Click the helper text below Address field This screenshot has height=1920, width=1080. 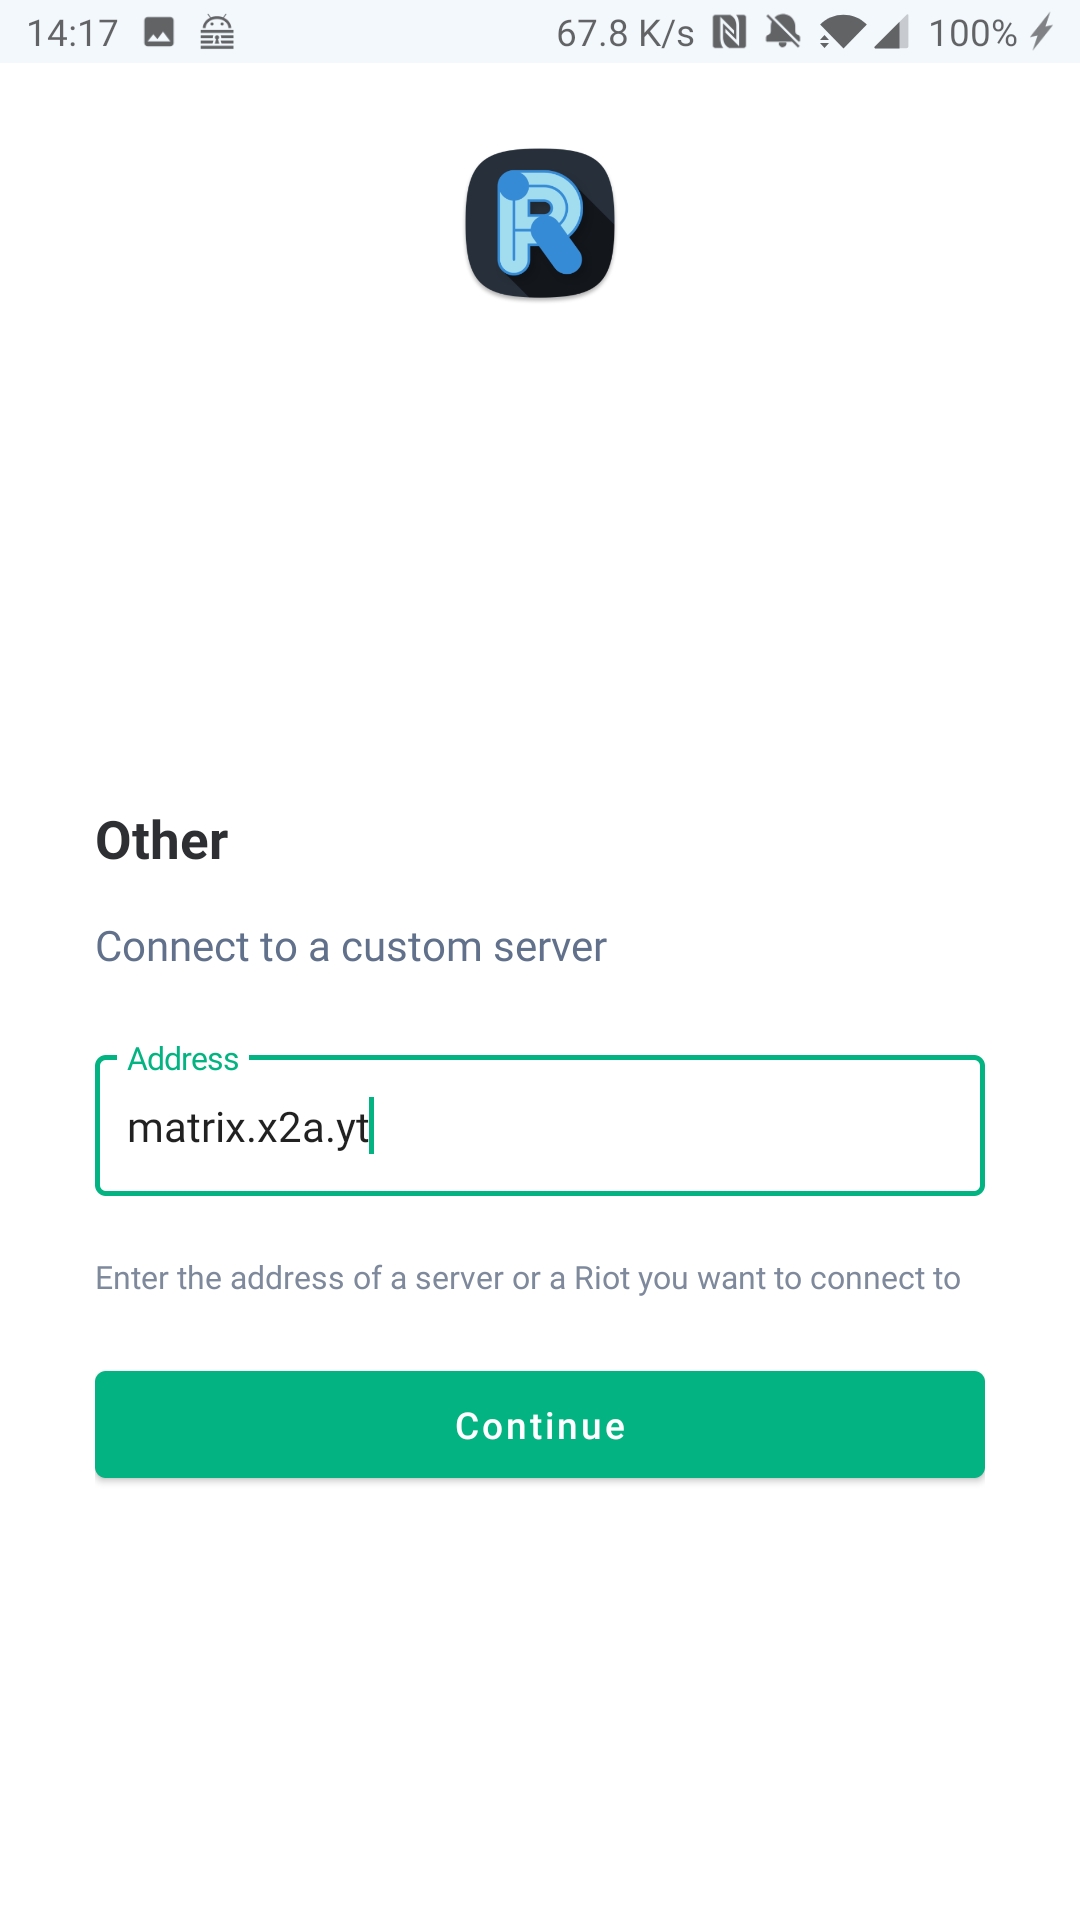click(x=528, y=1278)
